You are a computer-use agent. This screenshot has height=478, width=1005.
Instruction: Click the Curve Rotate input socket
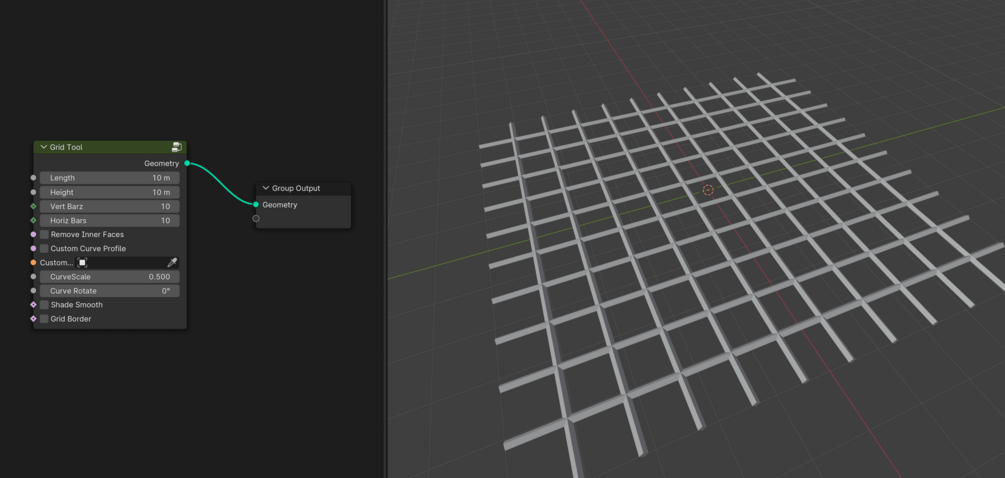(x=33, y=291)
